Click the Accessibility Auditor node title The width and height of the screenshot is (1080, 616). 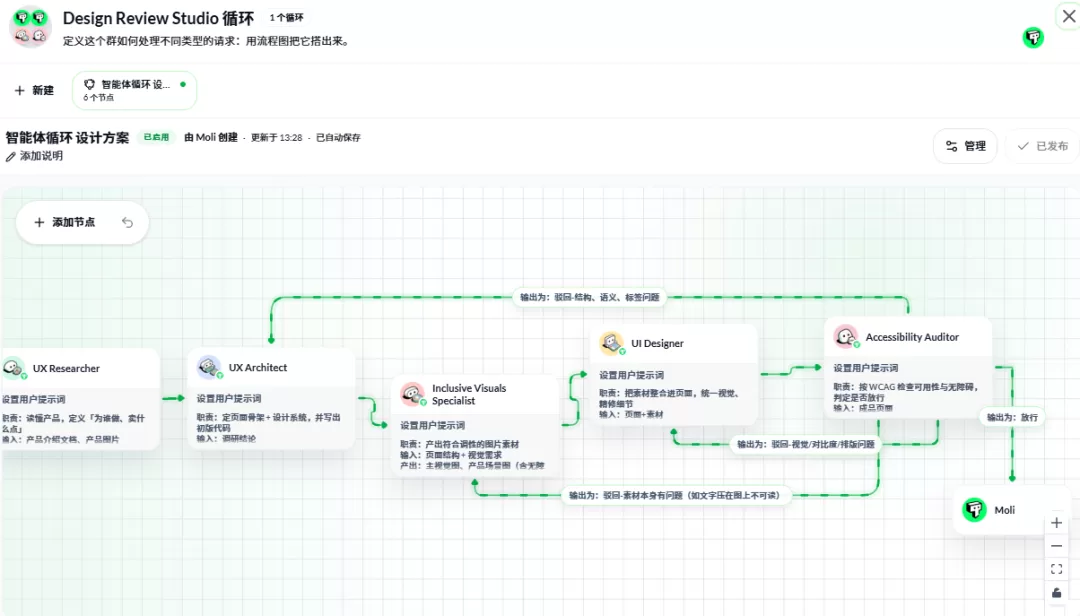click(x=912, y=337)
